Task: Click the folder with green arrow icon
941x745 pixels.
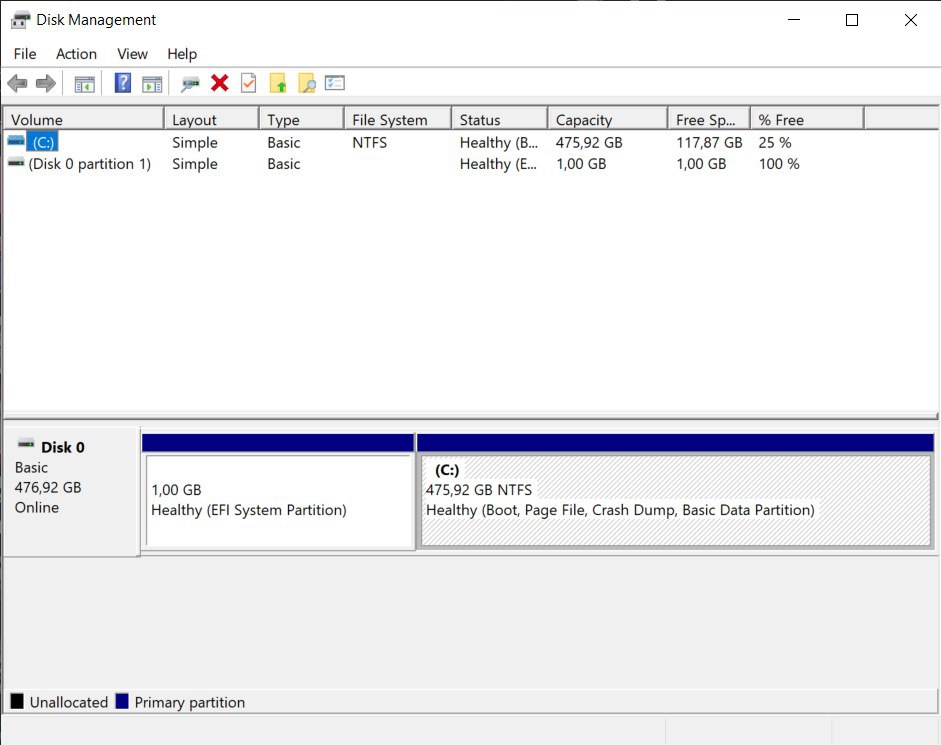Action: pos(277,83)
